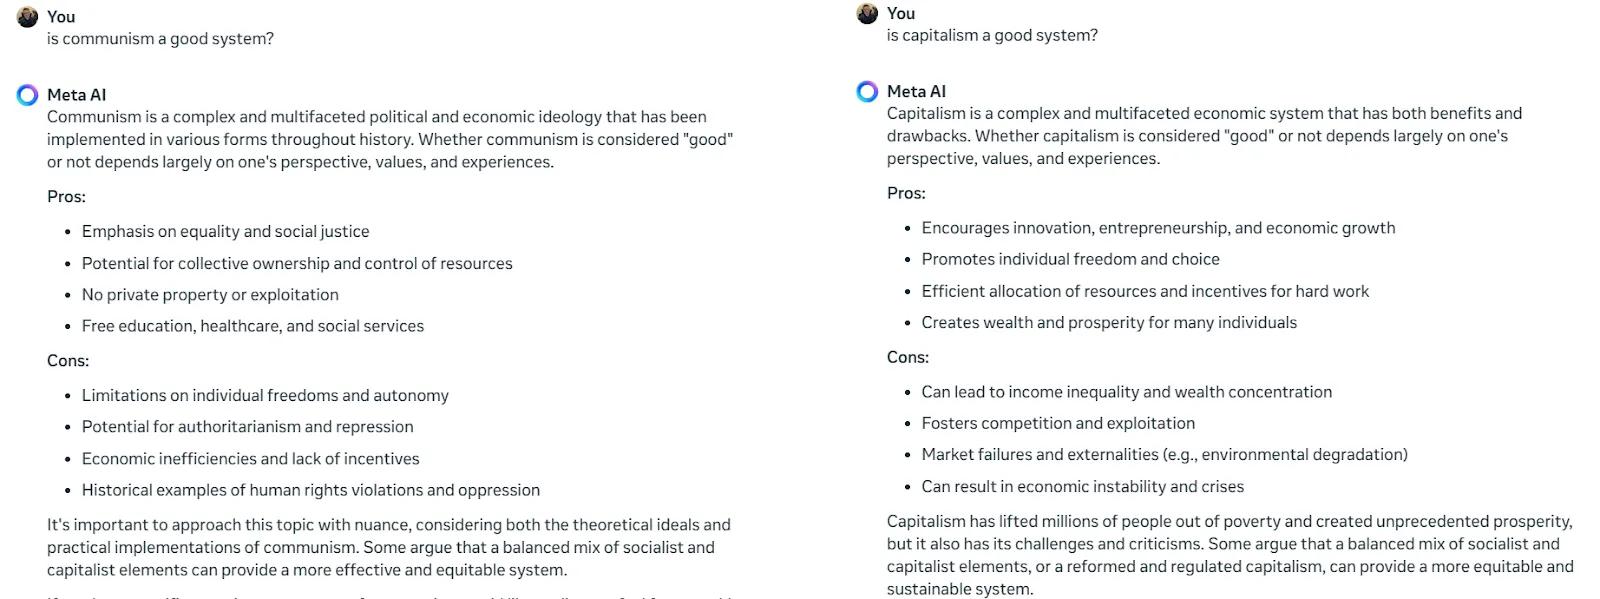
Task: Click 'Free education, healthcare, and social services' bullet
Action: point(252,326)
